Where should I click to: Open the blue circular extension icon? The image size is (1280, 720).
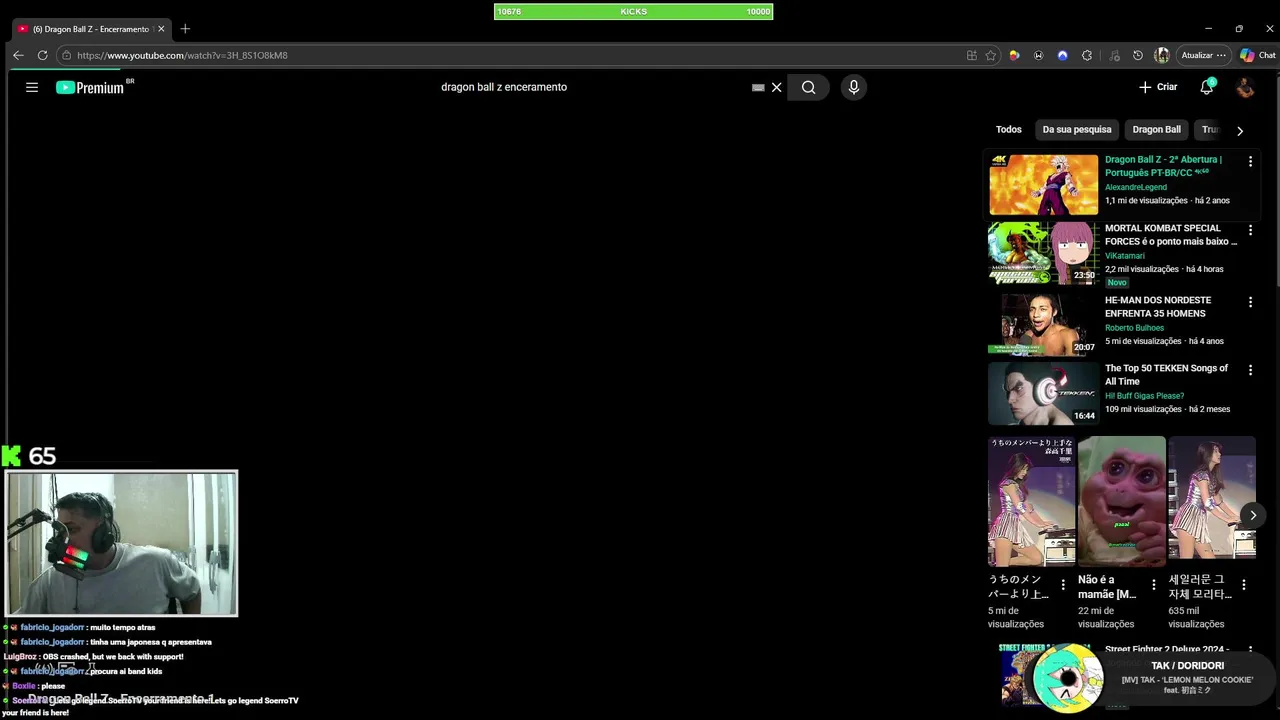(x=1062, y=55)
